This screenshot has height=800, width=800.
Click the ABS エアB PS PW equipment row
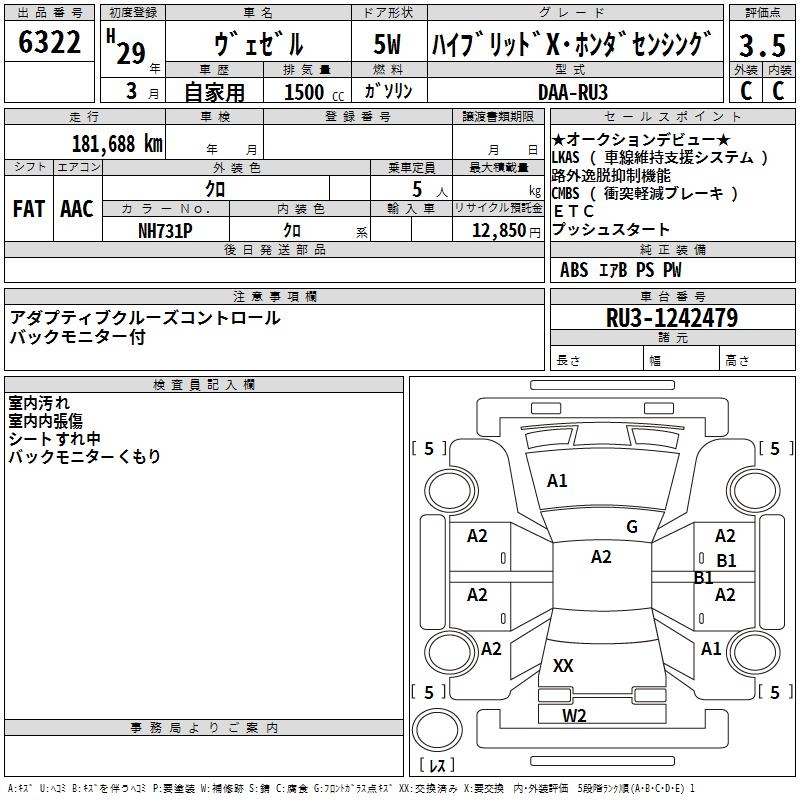(x=620, y=269)
